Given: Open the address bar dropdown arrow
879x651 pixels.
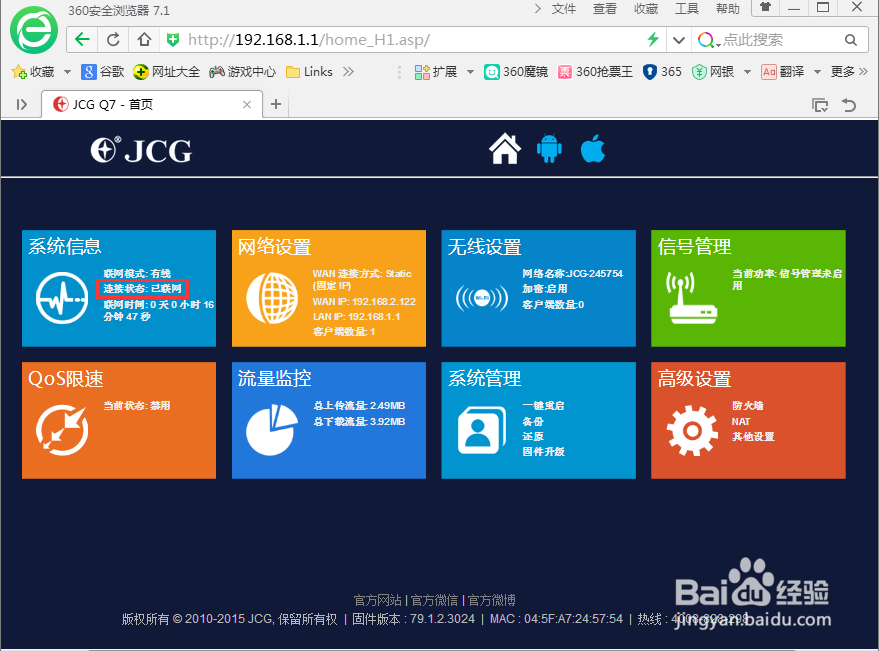Looking at the screenshot, I should [678, 39].
